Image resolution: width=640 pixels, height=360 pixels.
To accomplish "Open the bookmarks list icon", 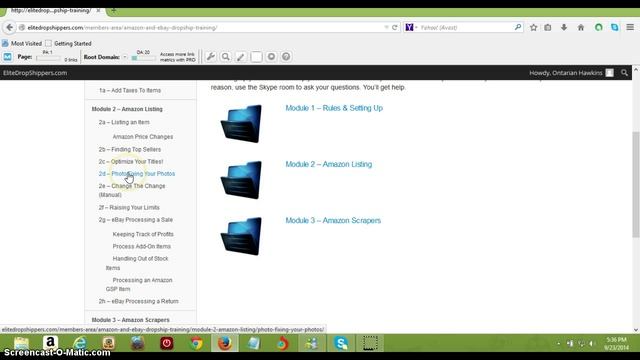I will (548, 28).
